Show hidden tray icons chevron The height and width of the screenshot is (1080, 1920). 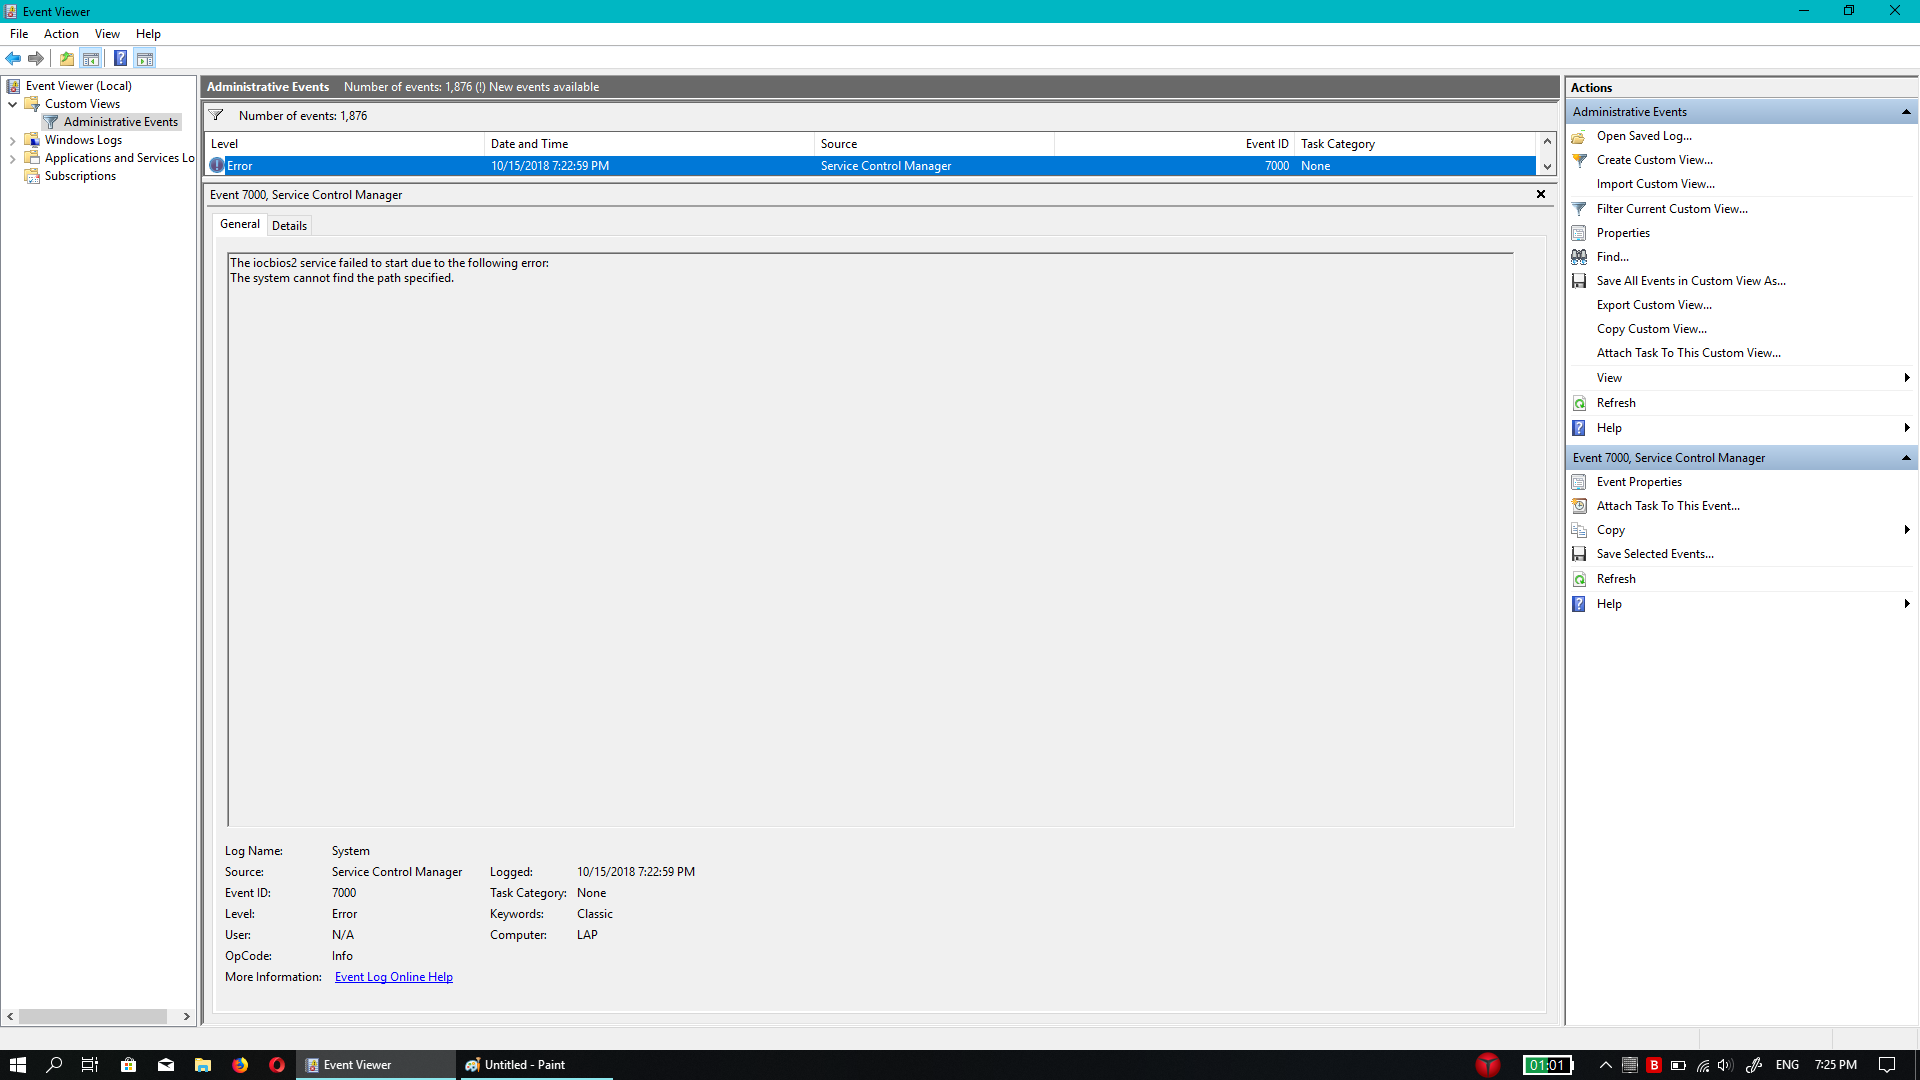[x=1606, y=1065]
